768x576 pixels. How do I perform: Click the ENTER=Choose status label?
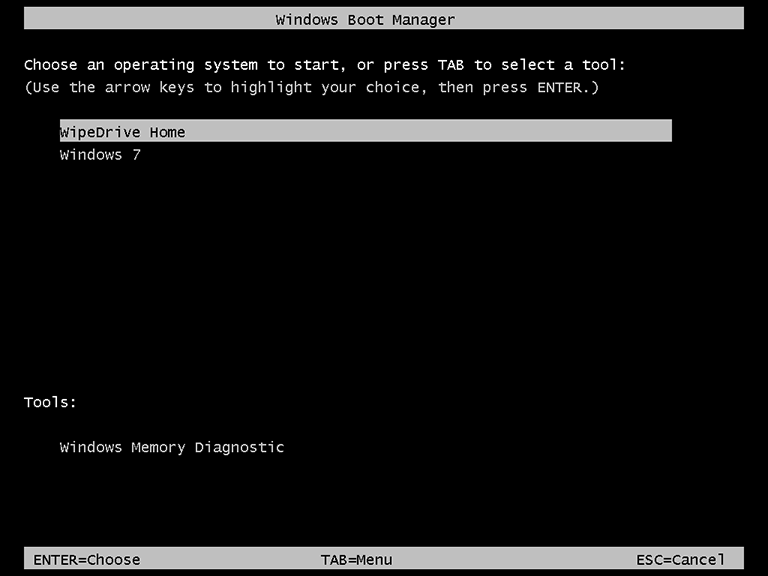tap(87, 559)
